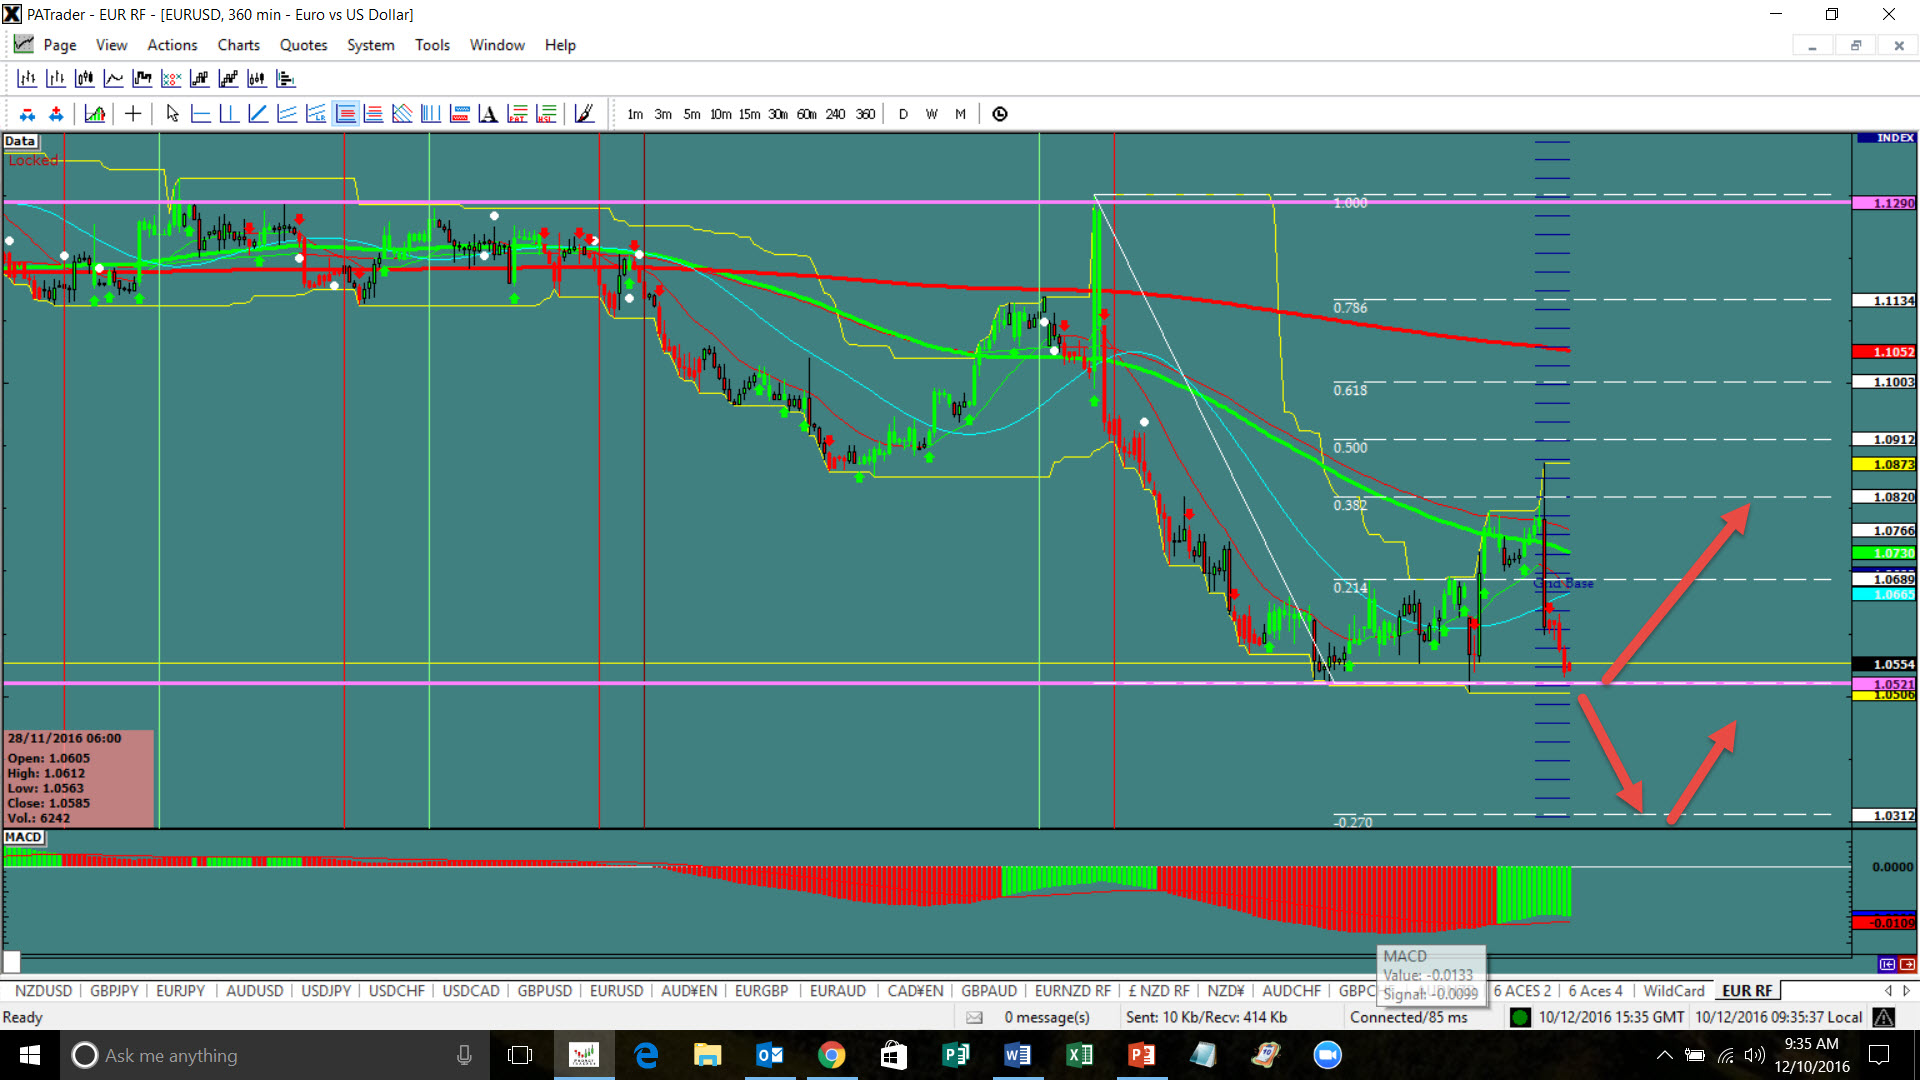Click the clock icon in toolbar
Viewport: 1920px width, 1080px height.
[1000, 114]
